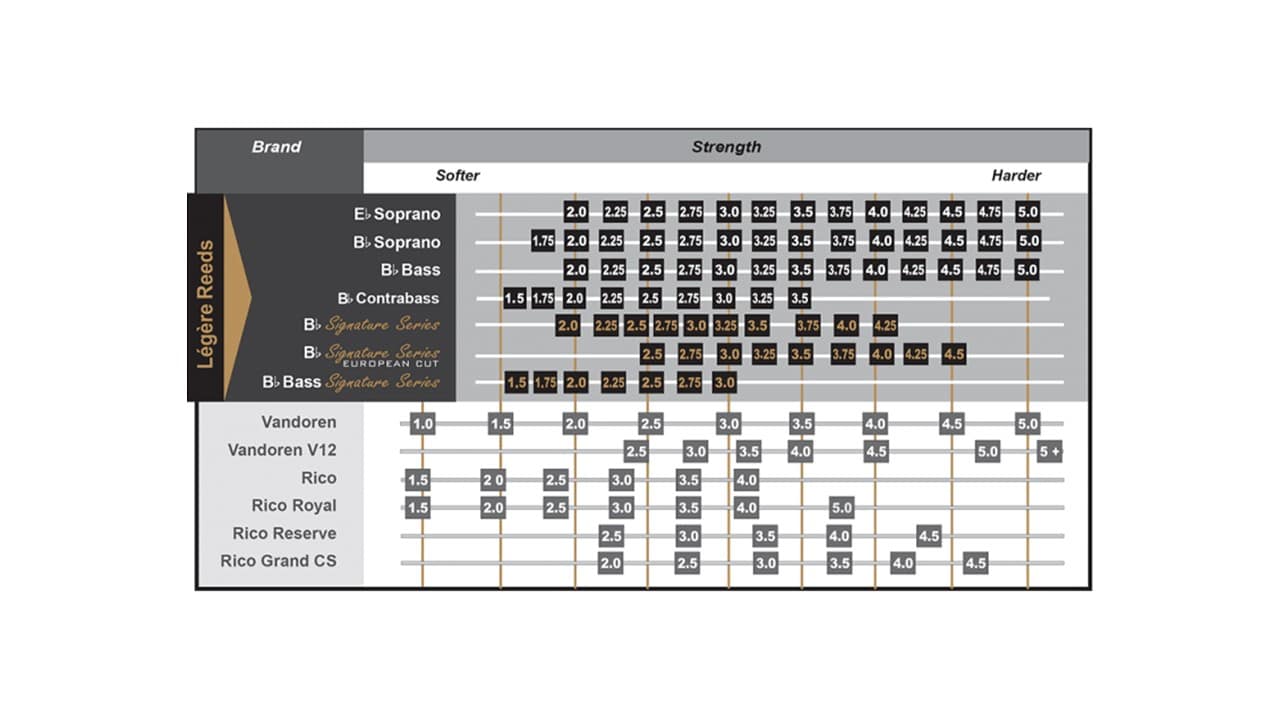Click the Brand header cell
1280x720 pixels.
[x=276, y=147]
